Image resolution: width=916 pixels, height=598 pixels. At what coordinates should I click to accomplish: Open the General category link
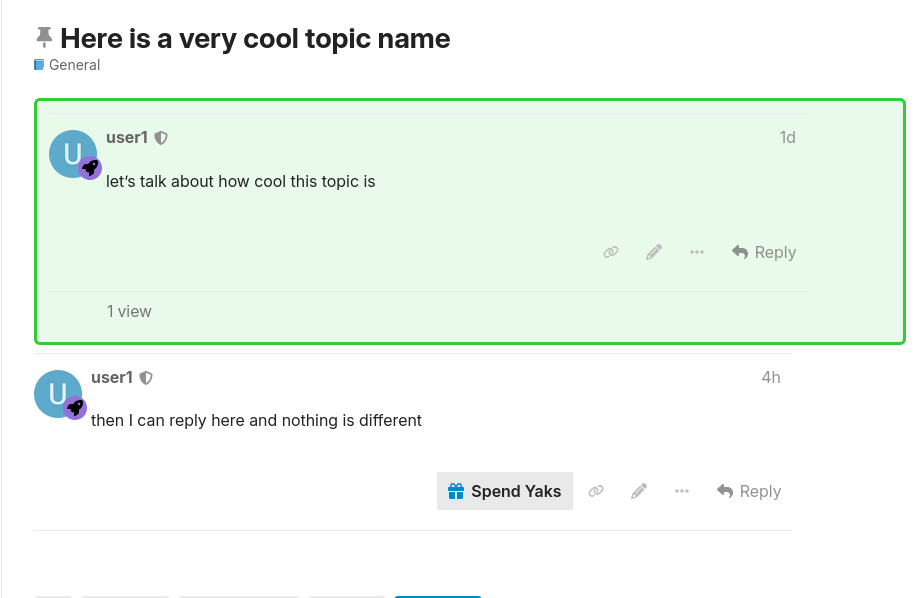[74, 65]
